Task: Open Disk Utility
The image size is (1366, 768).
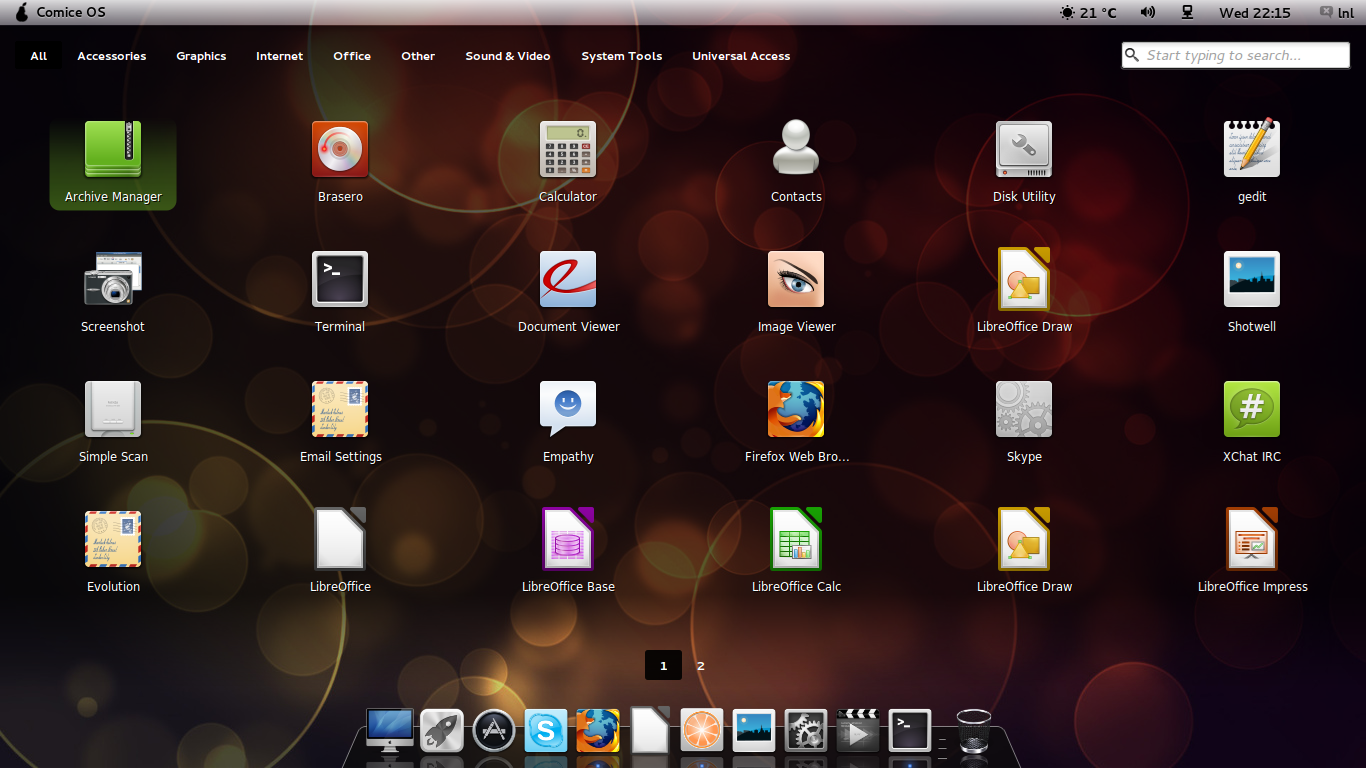Action: click(1024, 150)
